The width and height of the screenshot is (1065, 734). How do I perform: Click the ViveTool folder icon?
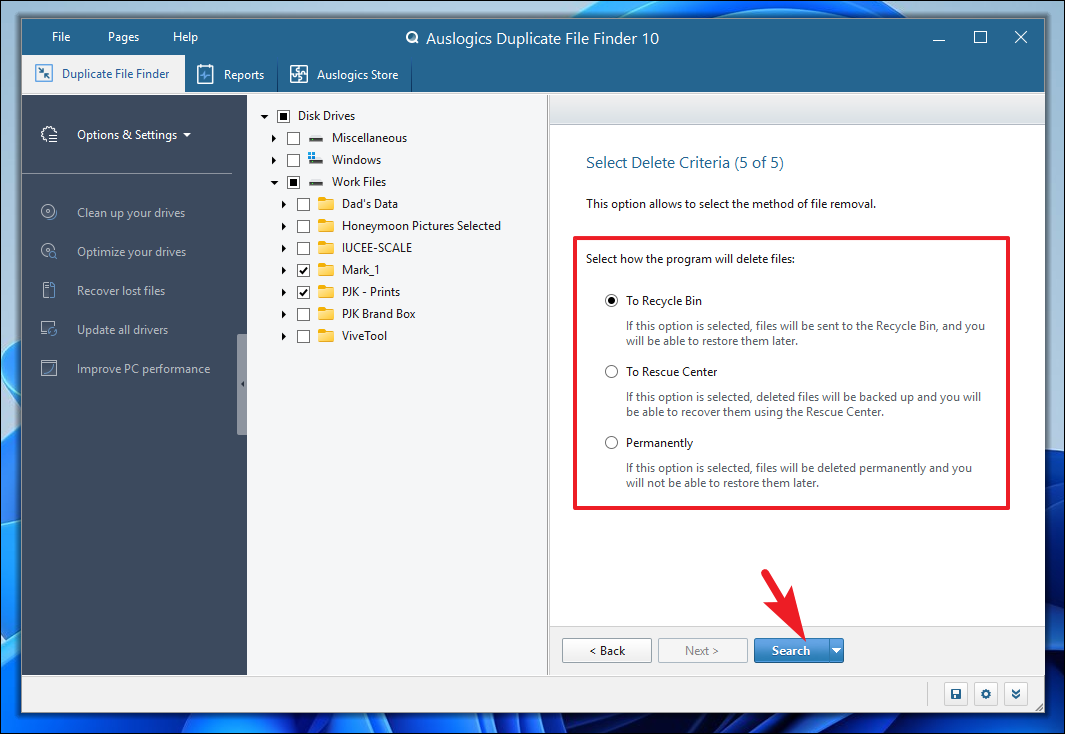click(x=326, y=335)
